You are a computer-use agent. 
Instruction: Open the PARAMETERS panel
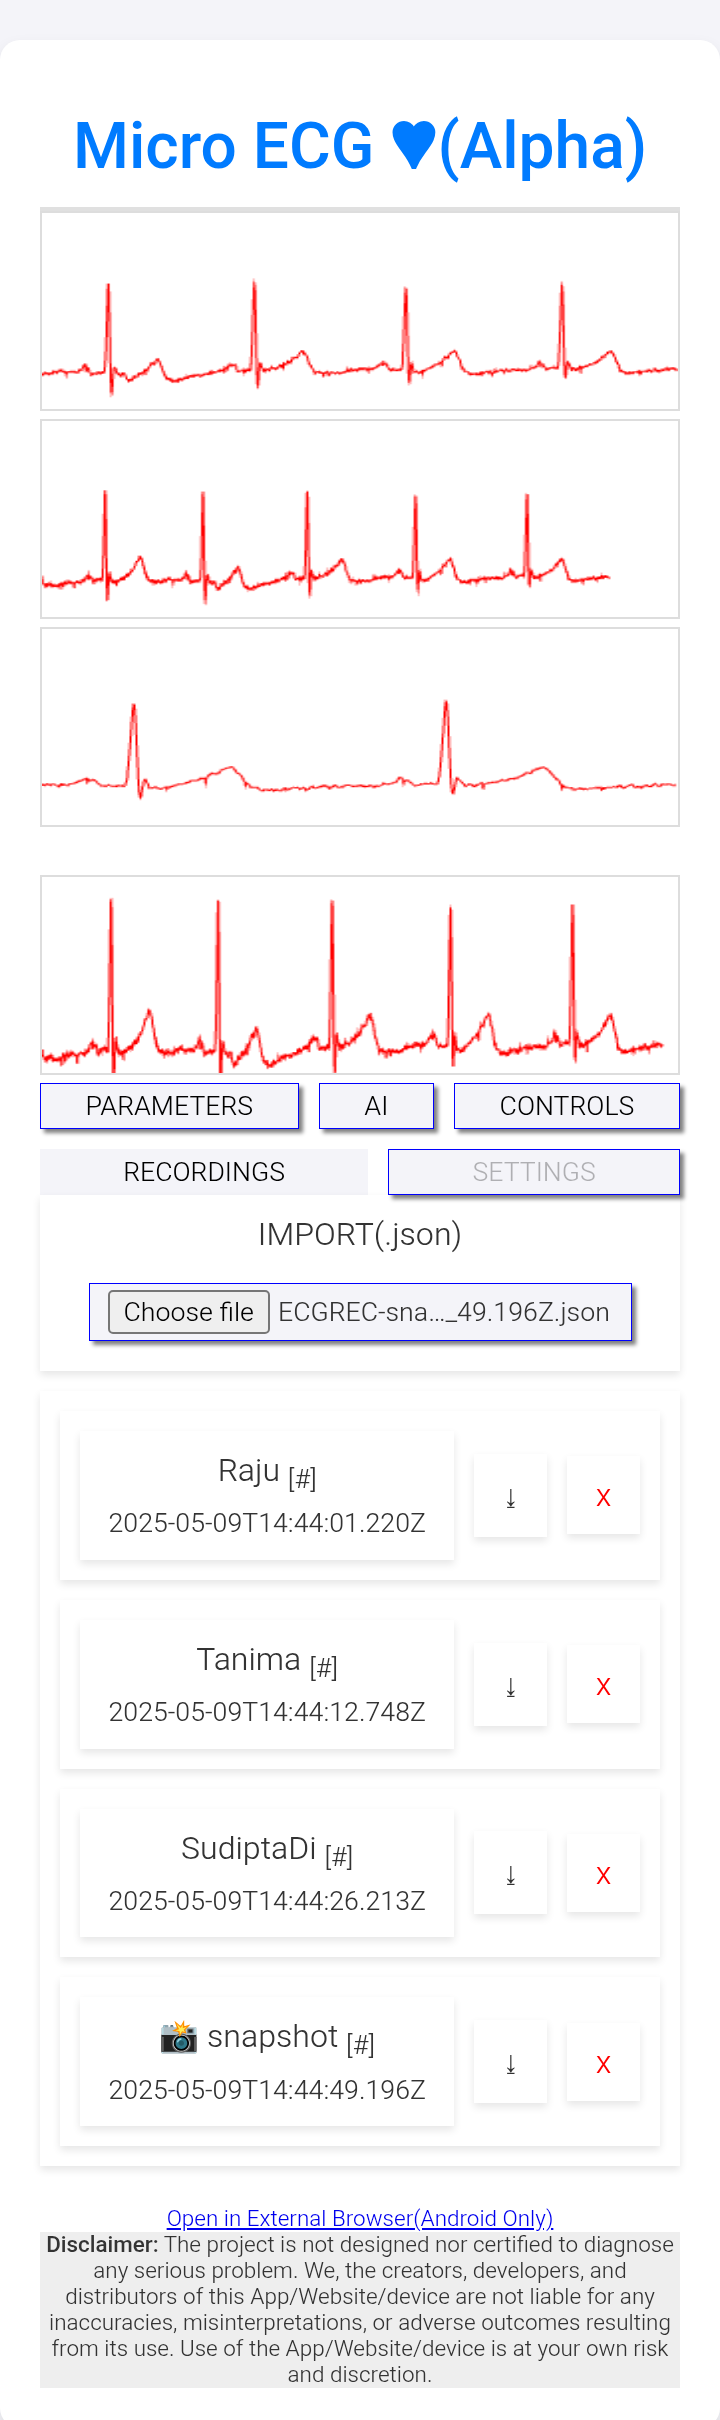coord(169,1106)
